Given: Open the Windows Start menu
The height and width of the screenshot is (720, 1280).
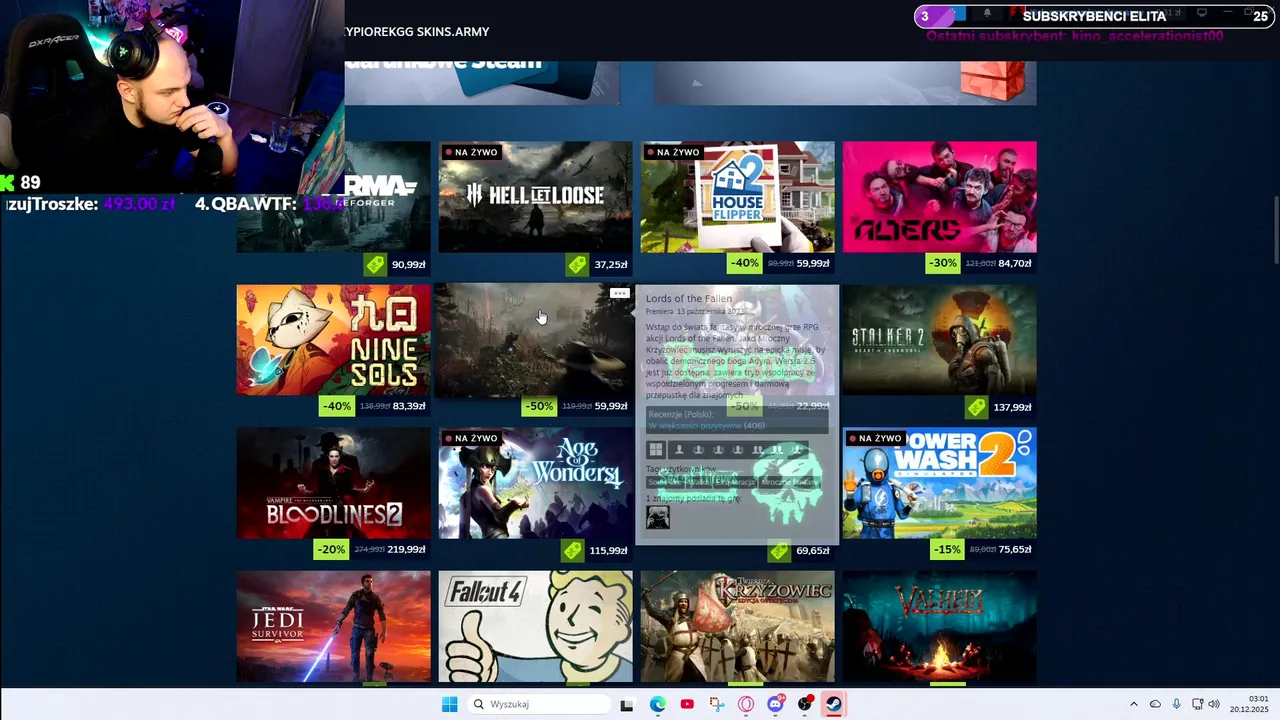Looking at the screenshot, I should (x=450, y=704).
